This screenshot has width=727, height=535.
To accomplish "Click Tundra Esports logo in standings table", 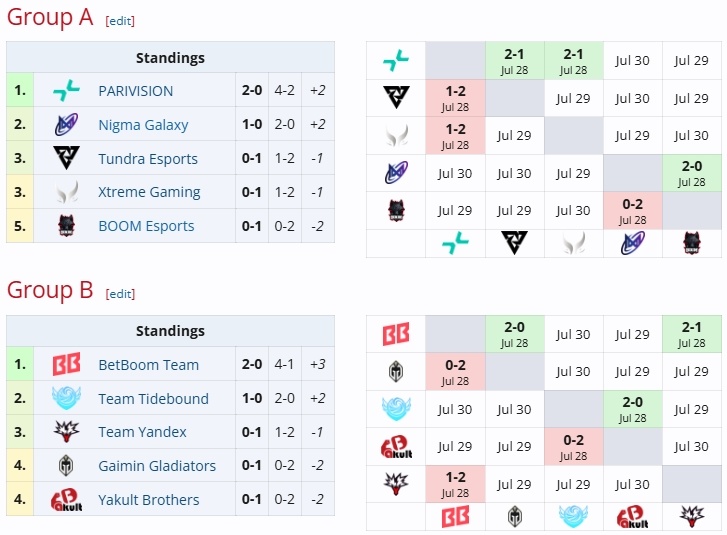I will [x=66, y=158].
